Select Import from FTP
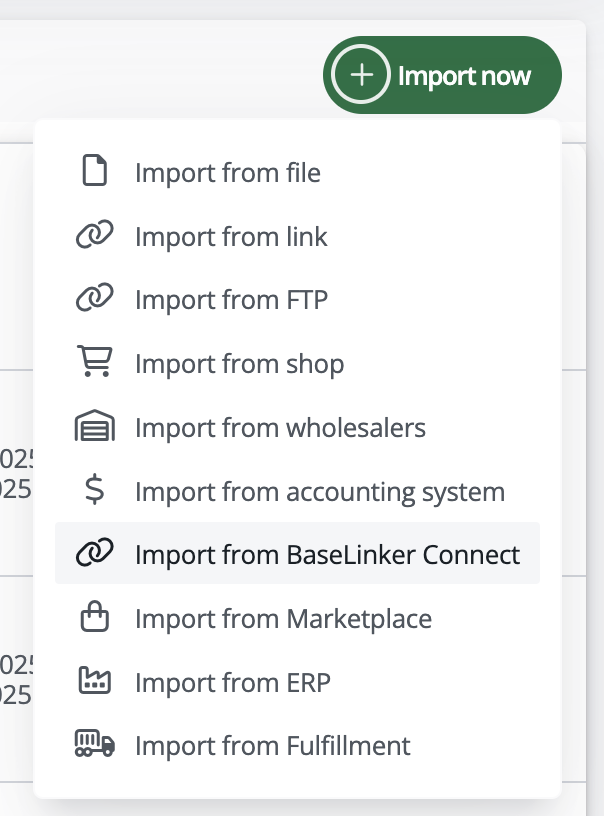 pos(231,300)
